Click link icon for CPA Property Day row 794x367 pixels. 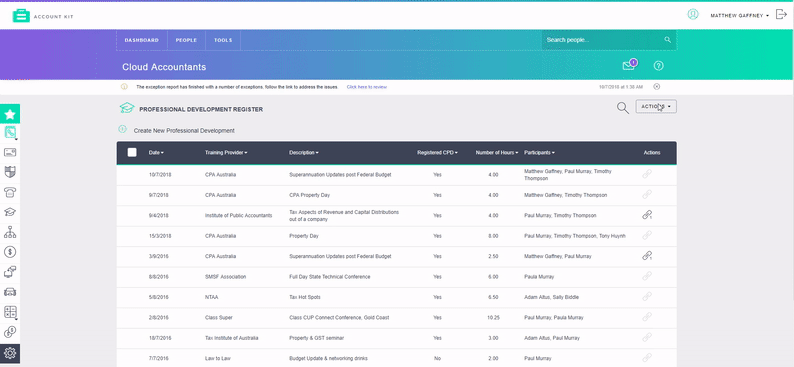point(647,194)
